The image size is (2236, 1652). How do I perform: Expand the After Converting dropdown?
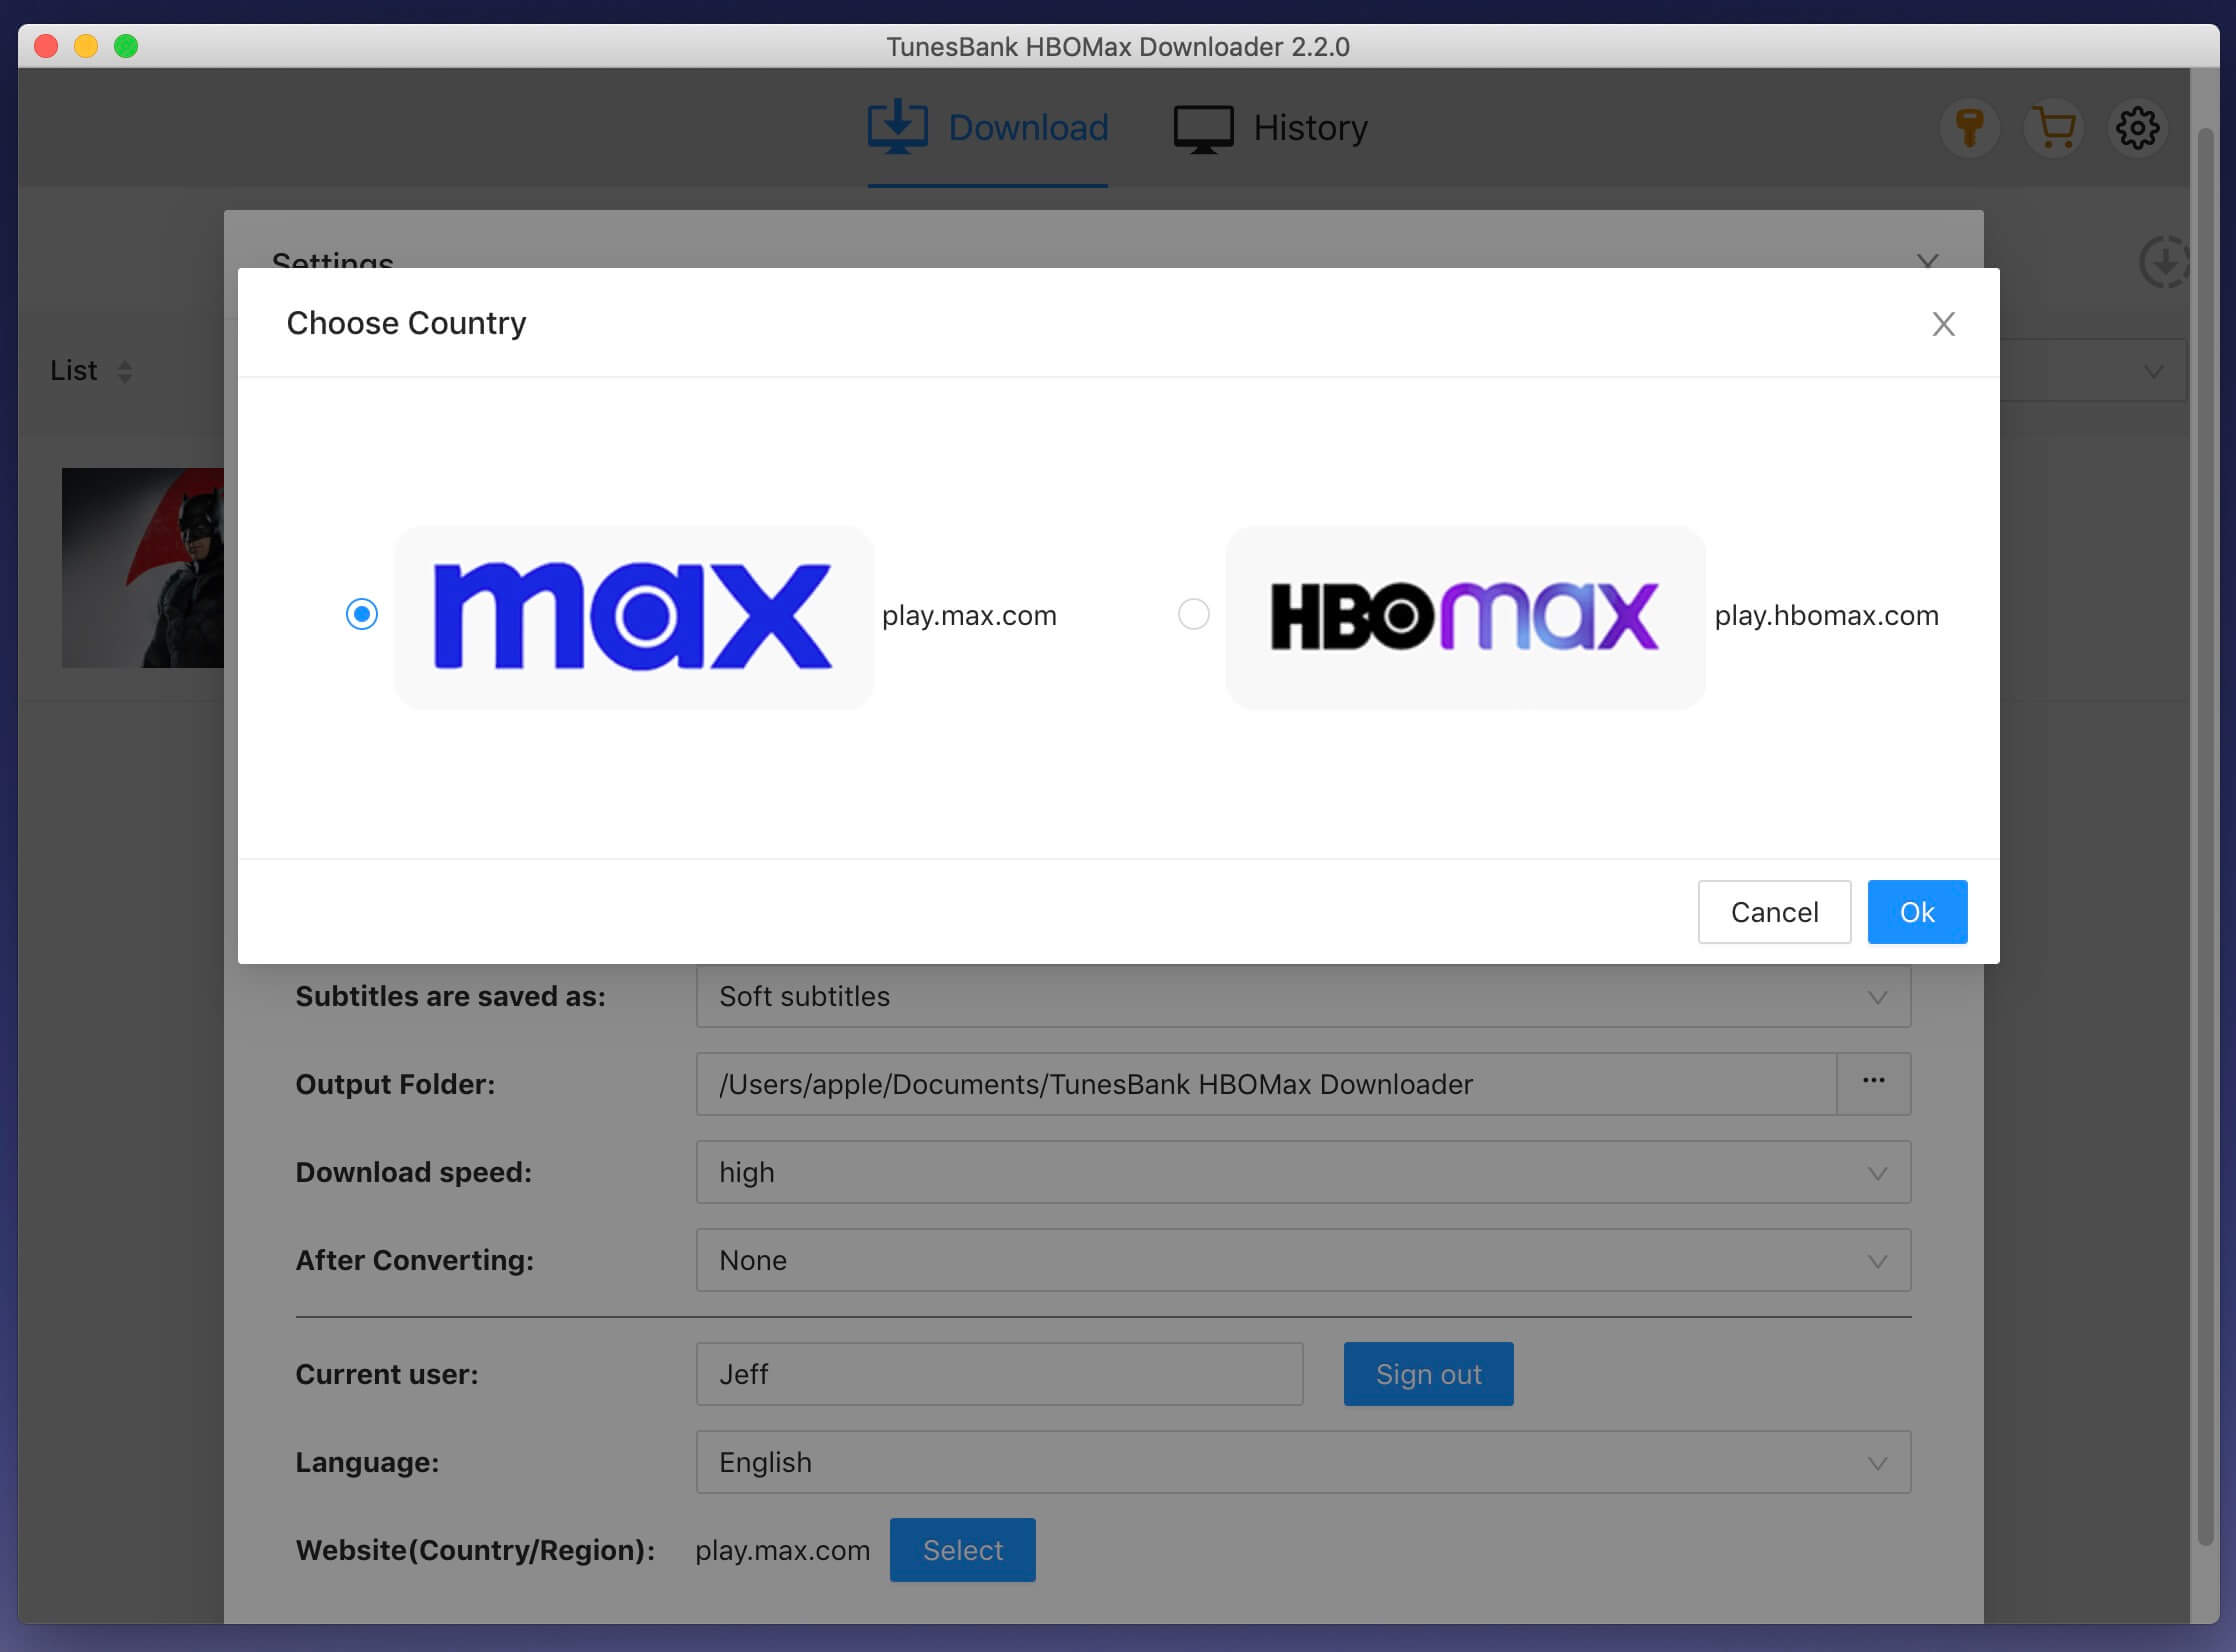1303,1260
